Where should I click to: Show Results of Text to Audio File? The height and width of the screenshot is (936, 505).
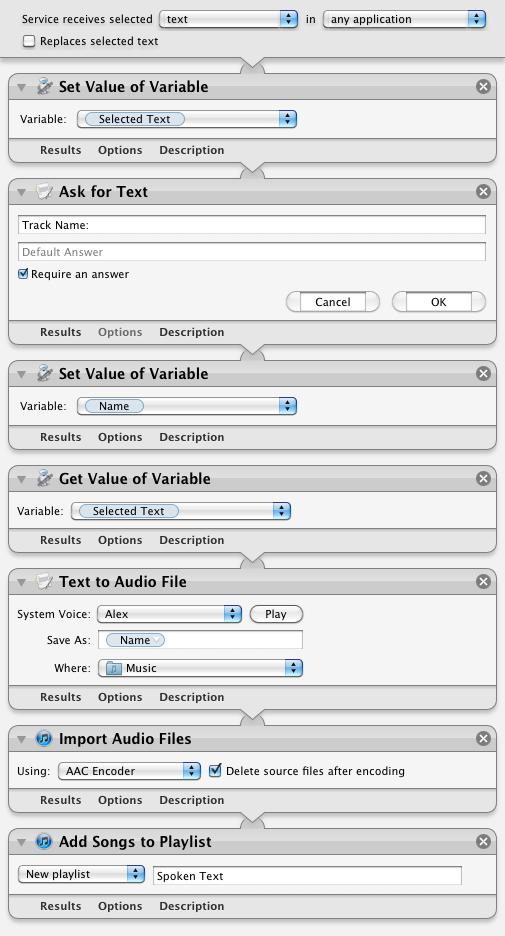coord(60,697)
